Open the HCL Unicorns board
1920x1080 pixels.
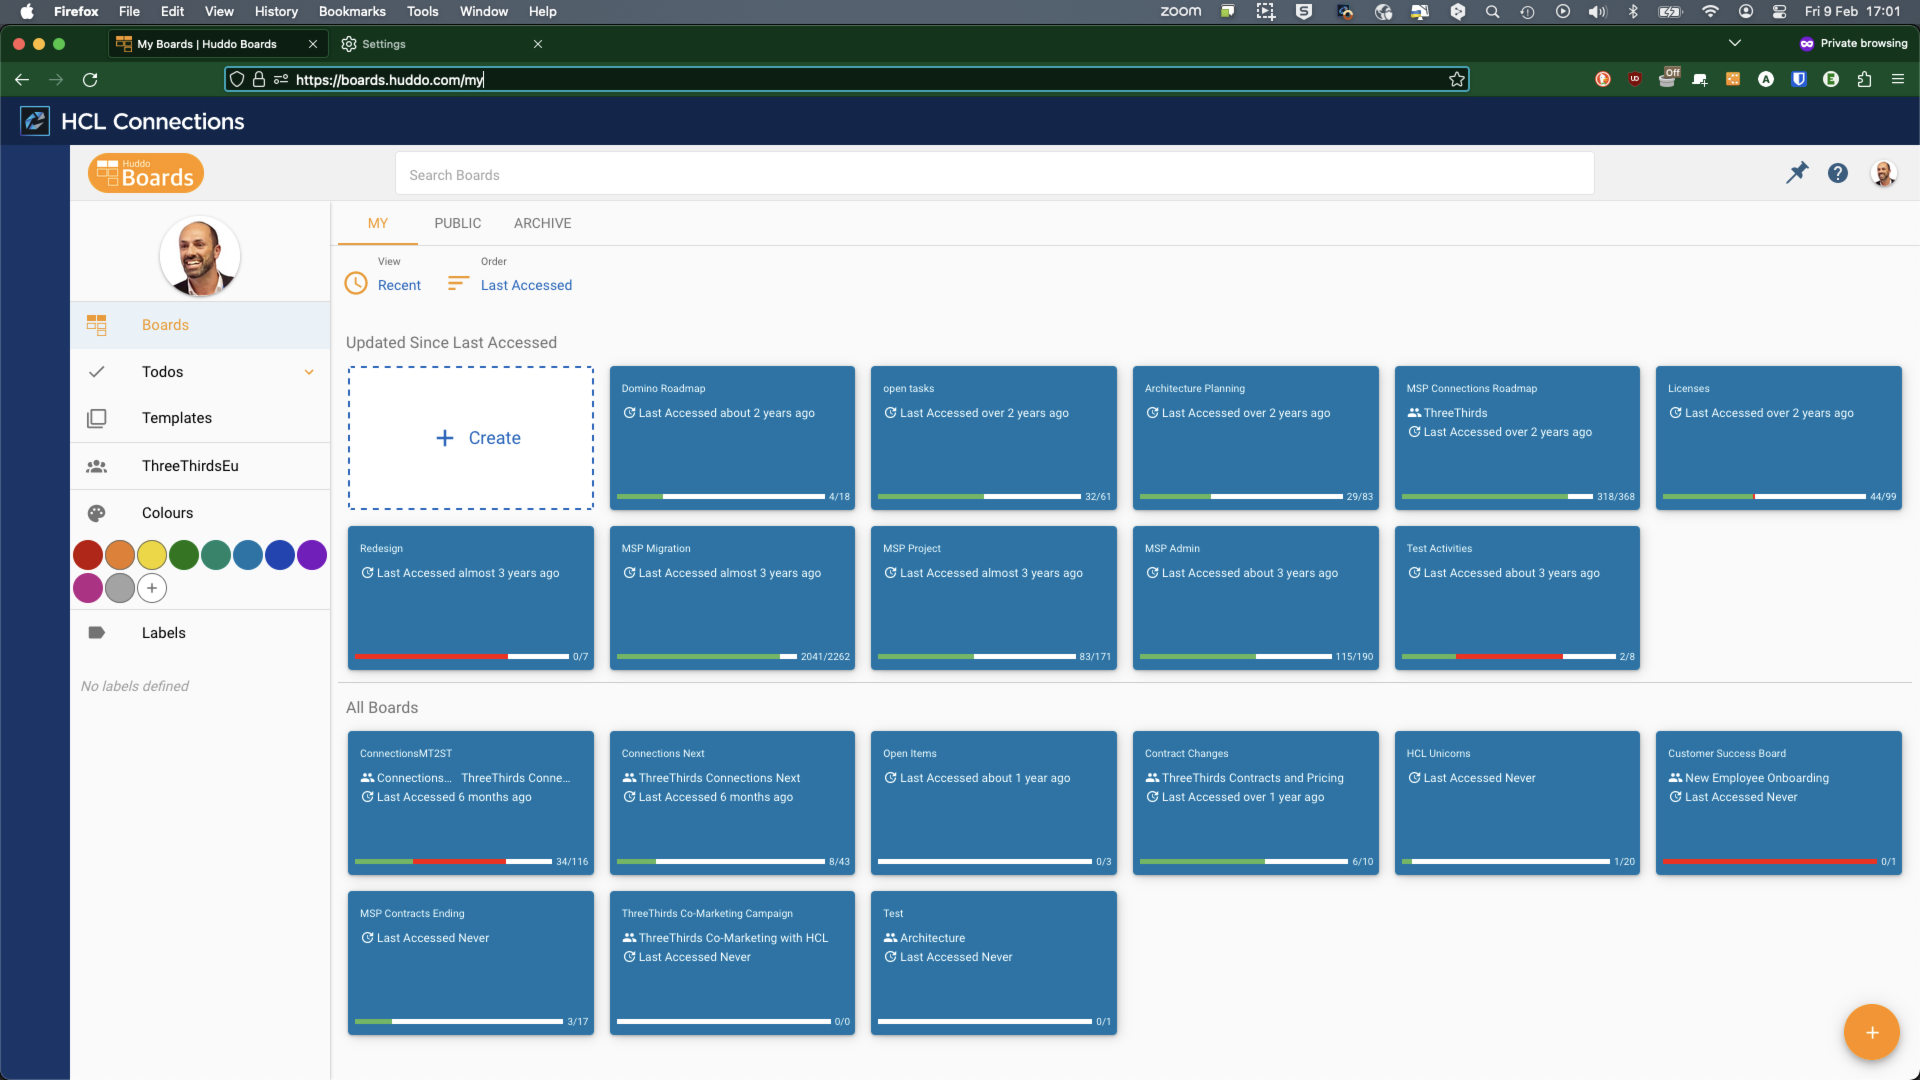click(x=1517, y=803)
